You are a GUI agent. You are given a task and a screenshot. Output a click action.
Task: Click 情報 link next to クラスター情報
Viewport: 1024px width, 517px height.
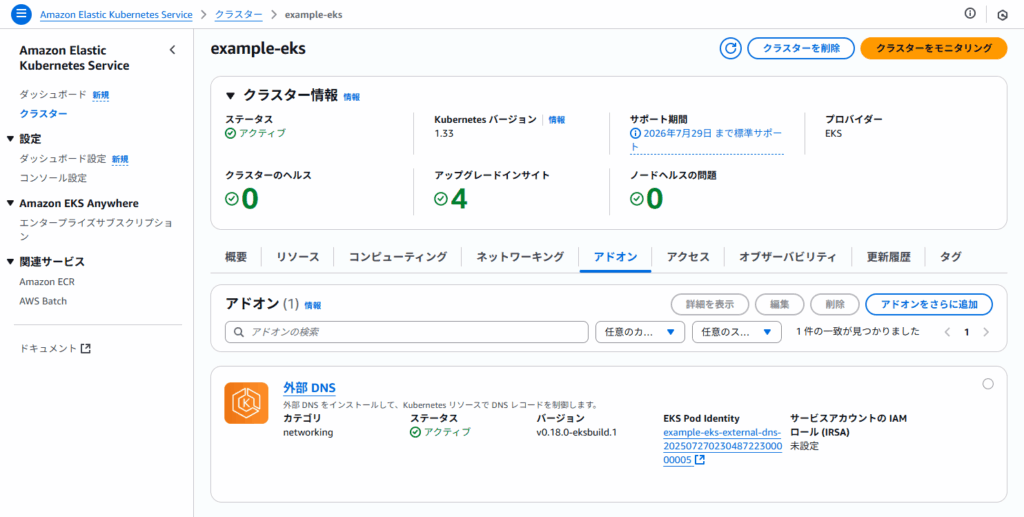pyautogui.click(x=351, y=97)
